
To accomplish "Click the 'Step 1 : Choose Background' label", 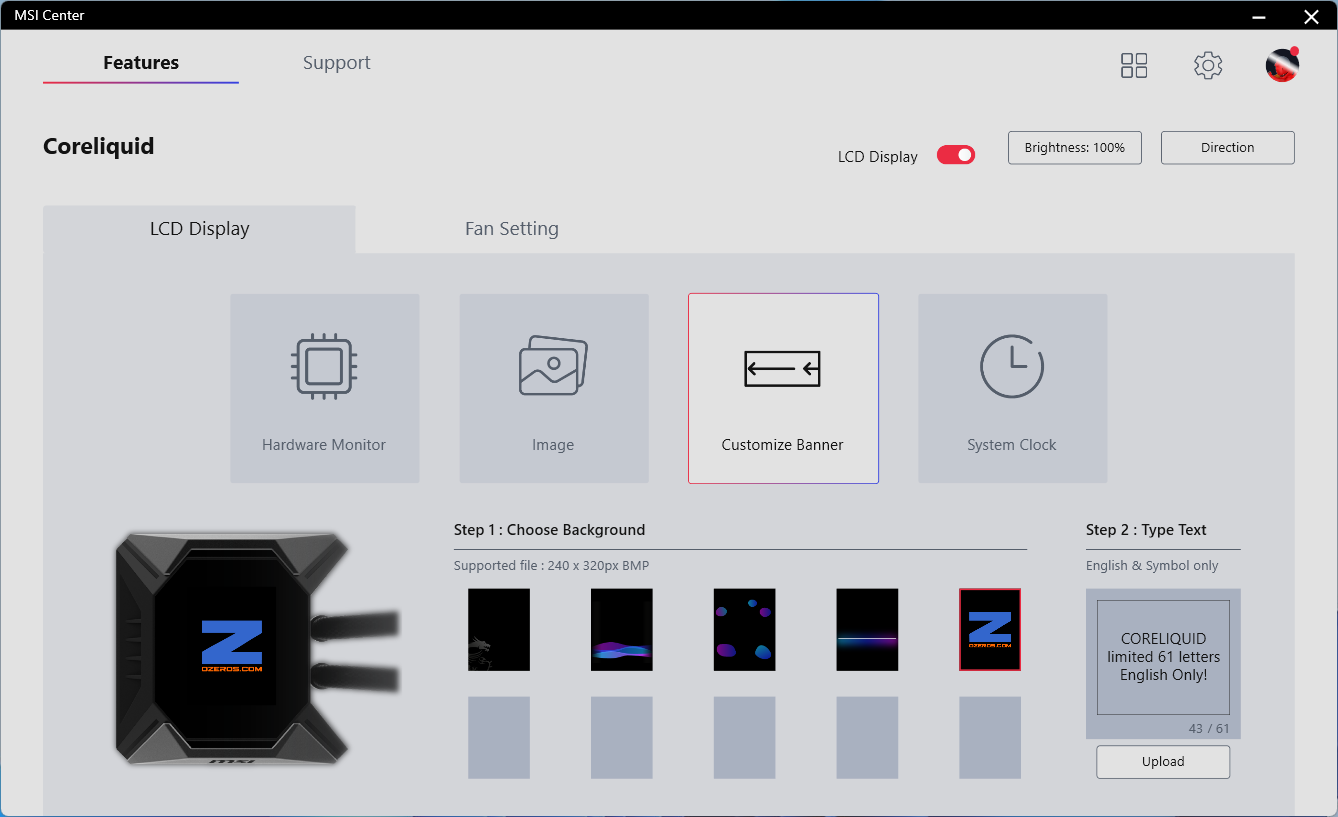I will point(549,530).
